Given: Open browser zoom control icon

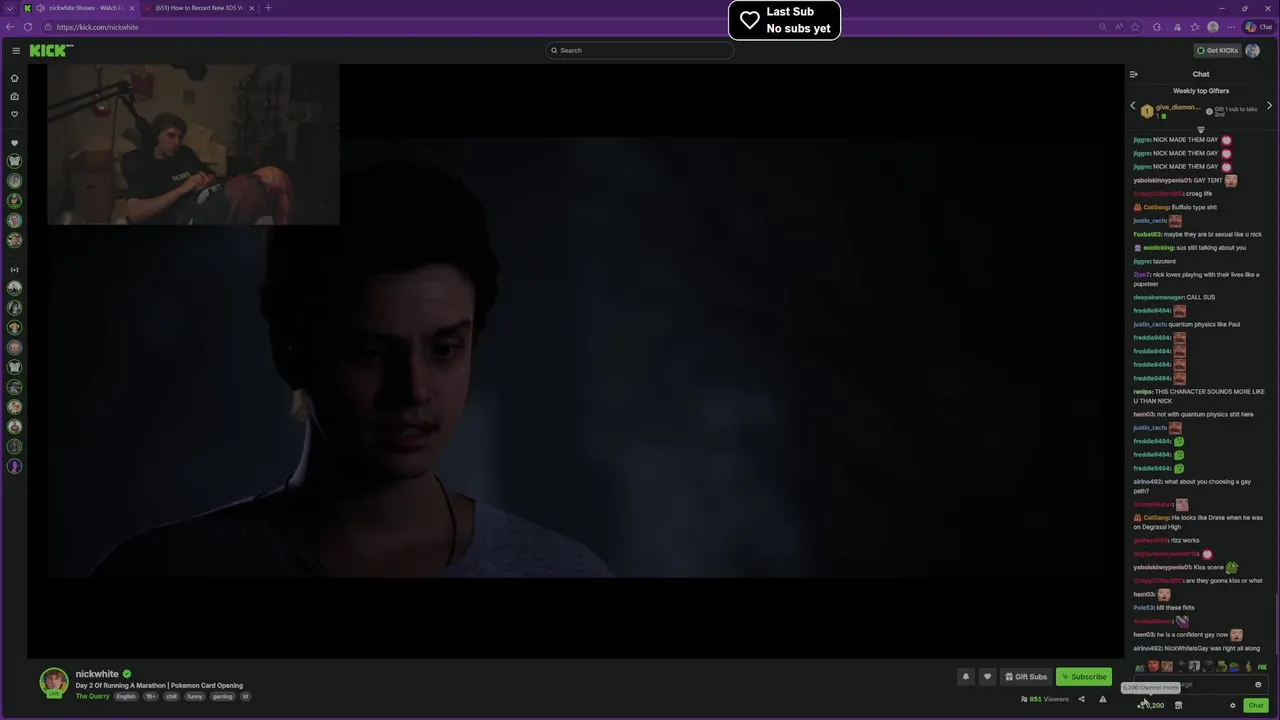Looking at the screenshot, I should 1102,27.
